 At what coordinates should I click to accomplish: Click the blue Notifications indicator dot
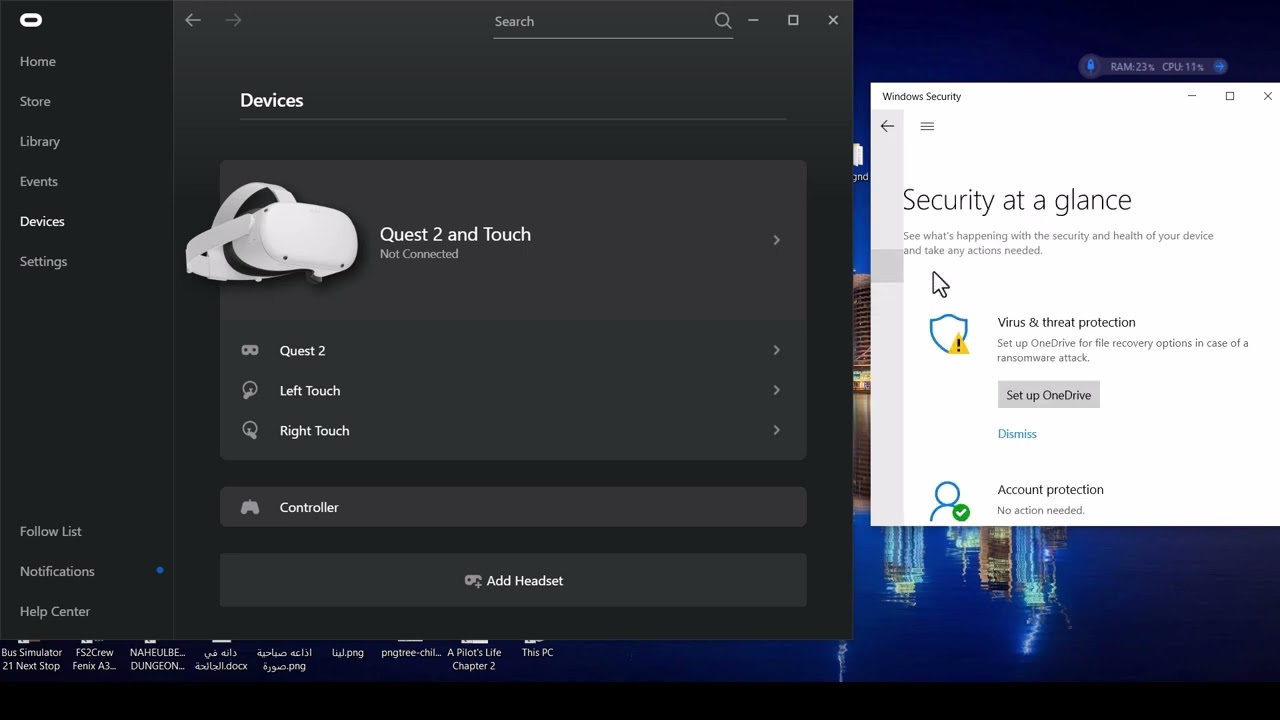(x=160, y=570)
